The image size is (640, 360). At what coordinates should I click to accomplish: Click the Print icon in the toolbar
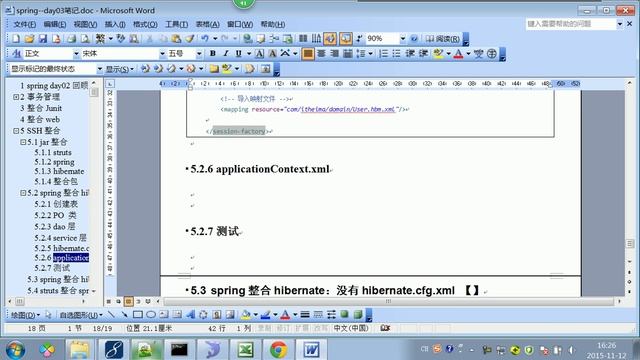pos(71,39)
